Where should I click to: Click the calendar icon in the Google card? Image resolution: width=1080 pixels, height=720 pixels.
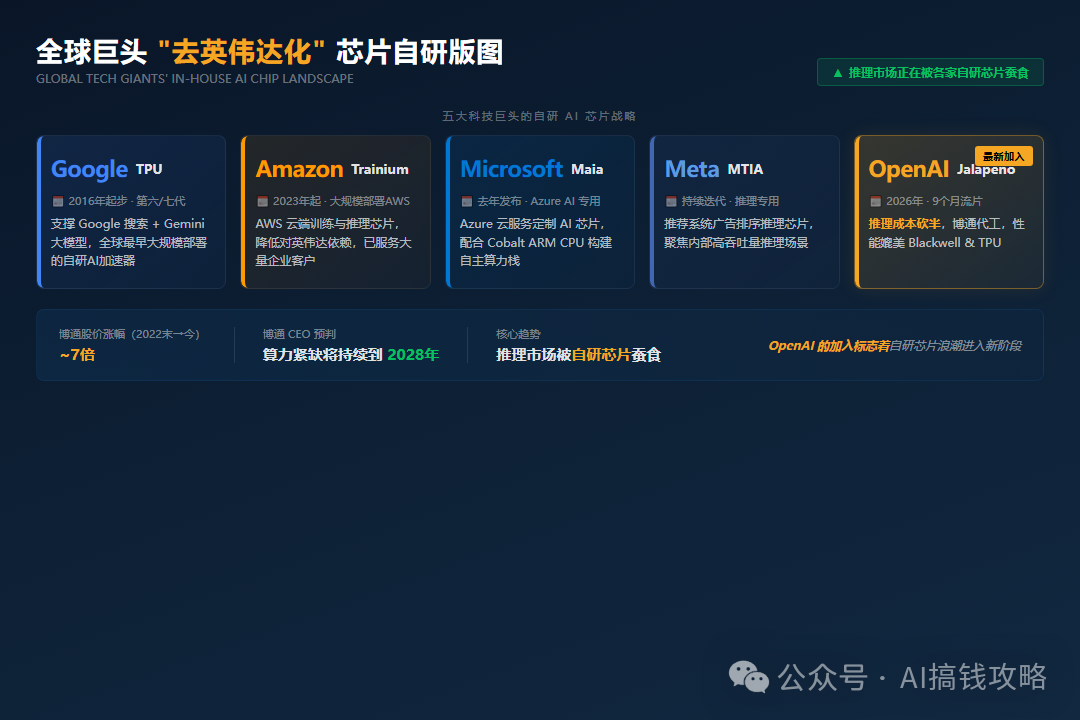point(58,201)
